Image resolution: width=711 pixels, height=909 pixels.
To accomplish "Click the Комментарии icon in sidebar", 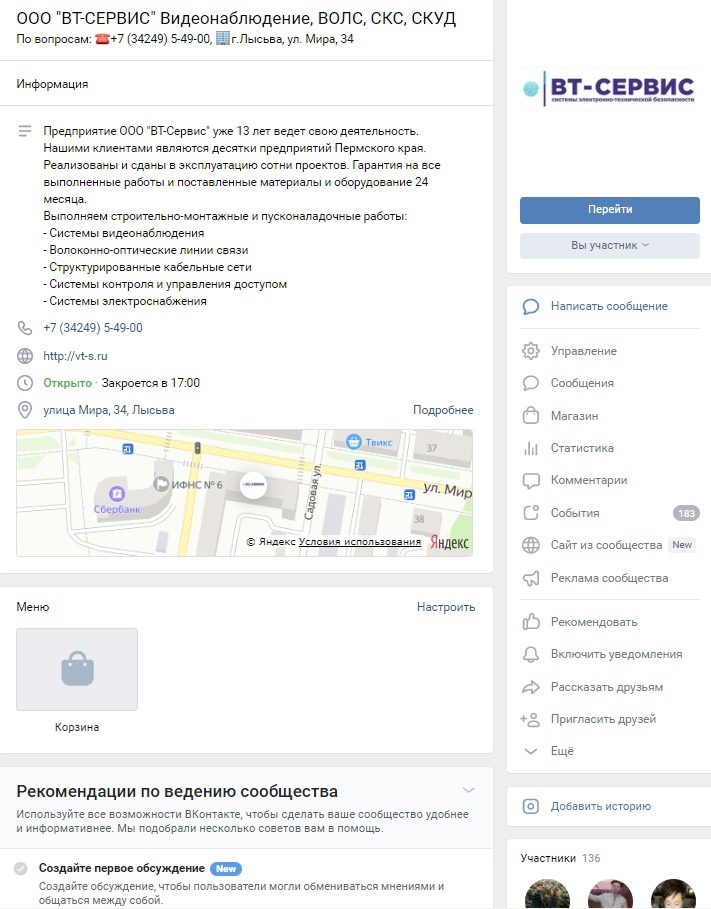I will tap(531, 481).
